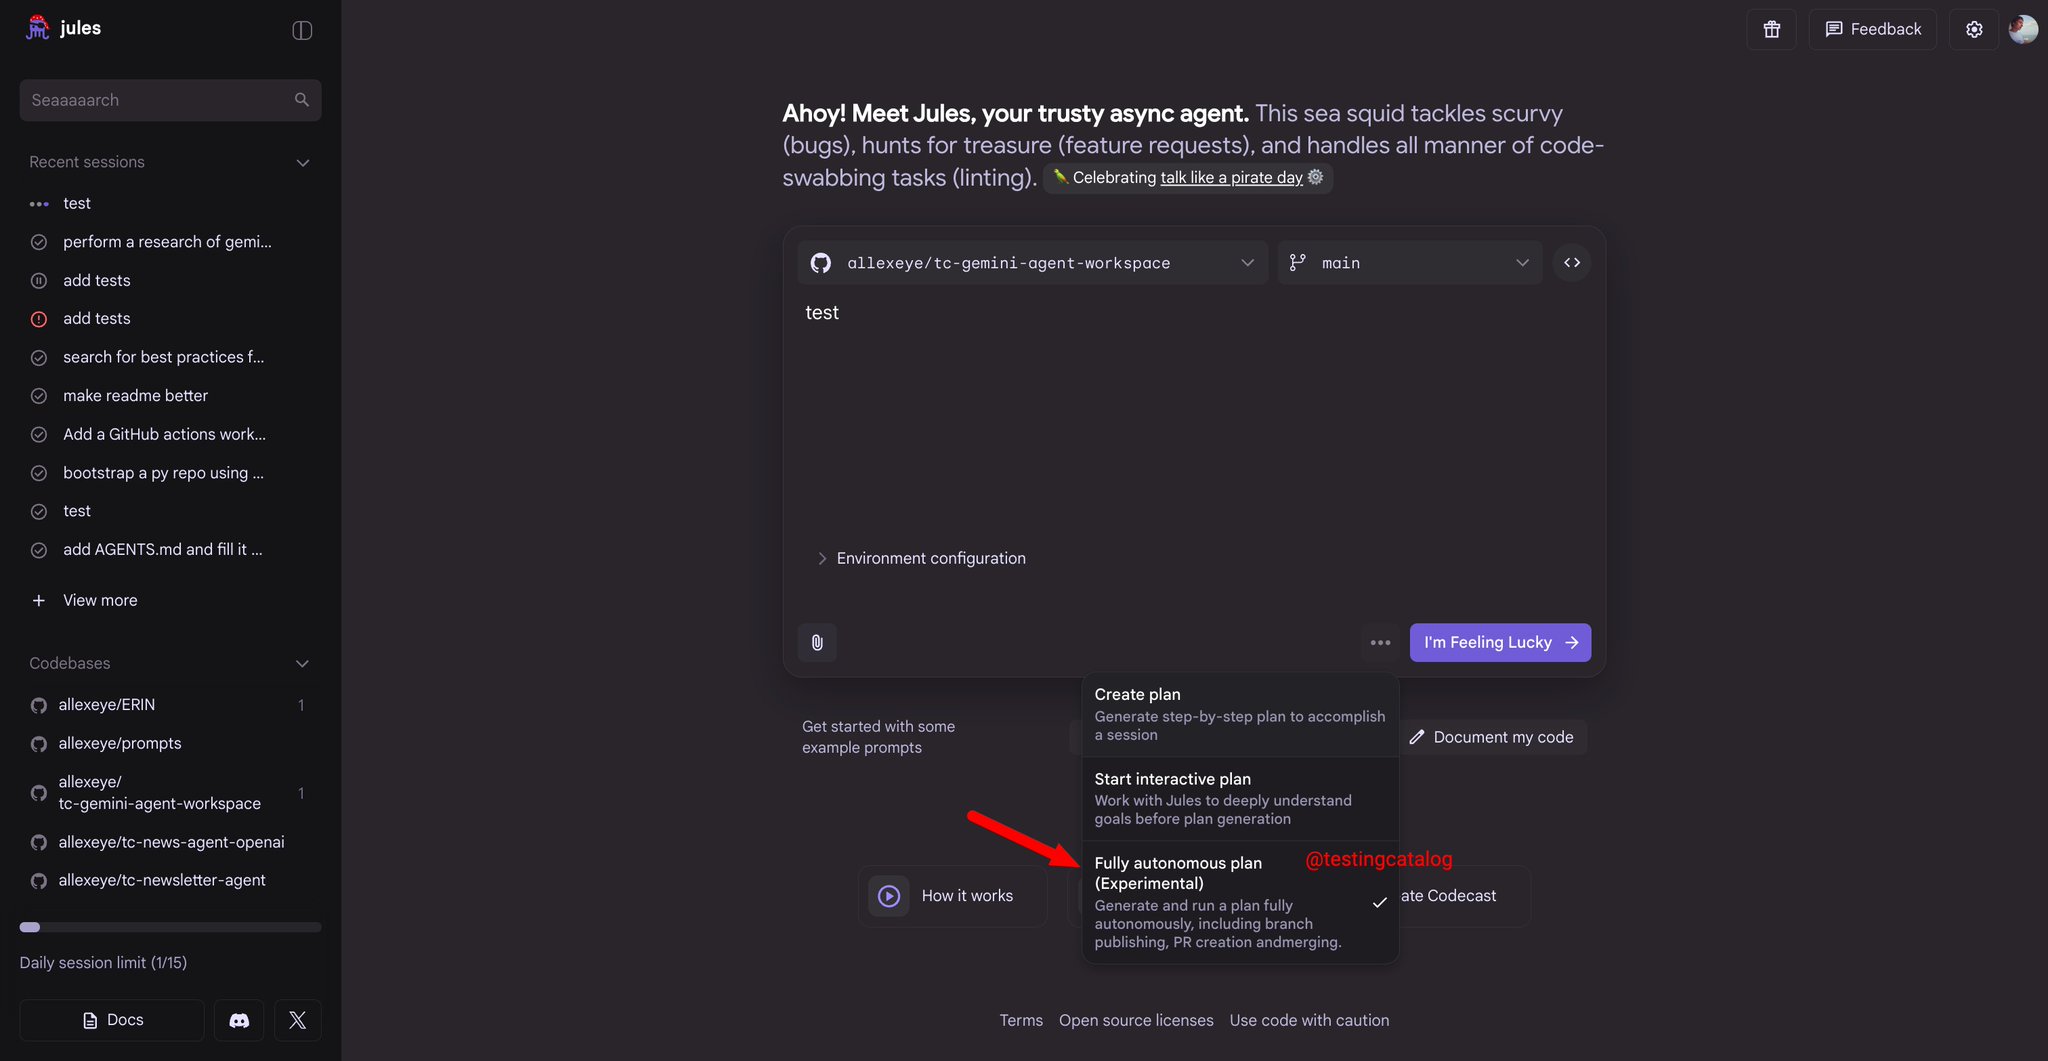2048x1061 pixels.
Task: Select Fully autonomous plan (Experimental)
Action: 1240,902
